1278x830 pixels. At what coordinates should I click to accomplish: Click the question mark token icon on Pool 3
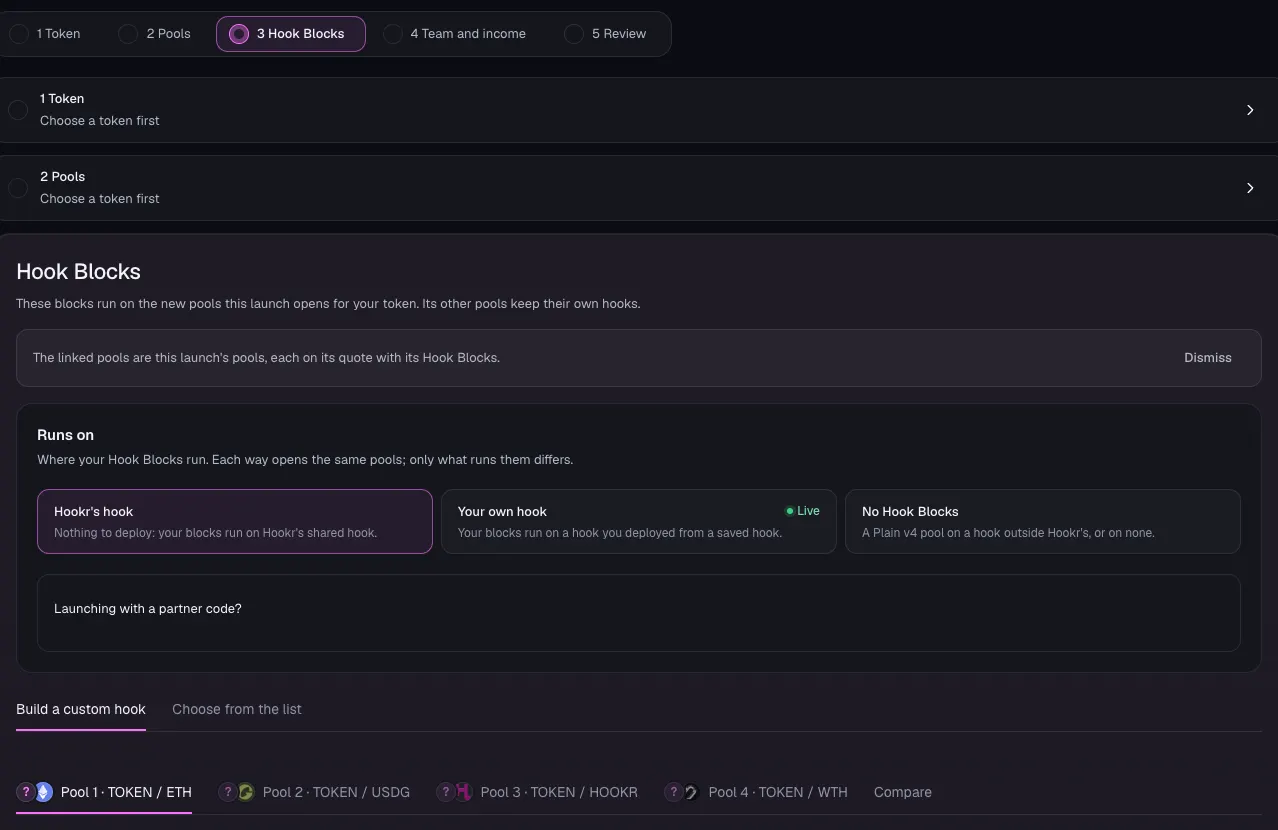445,792
